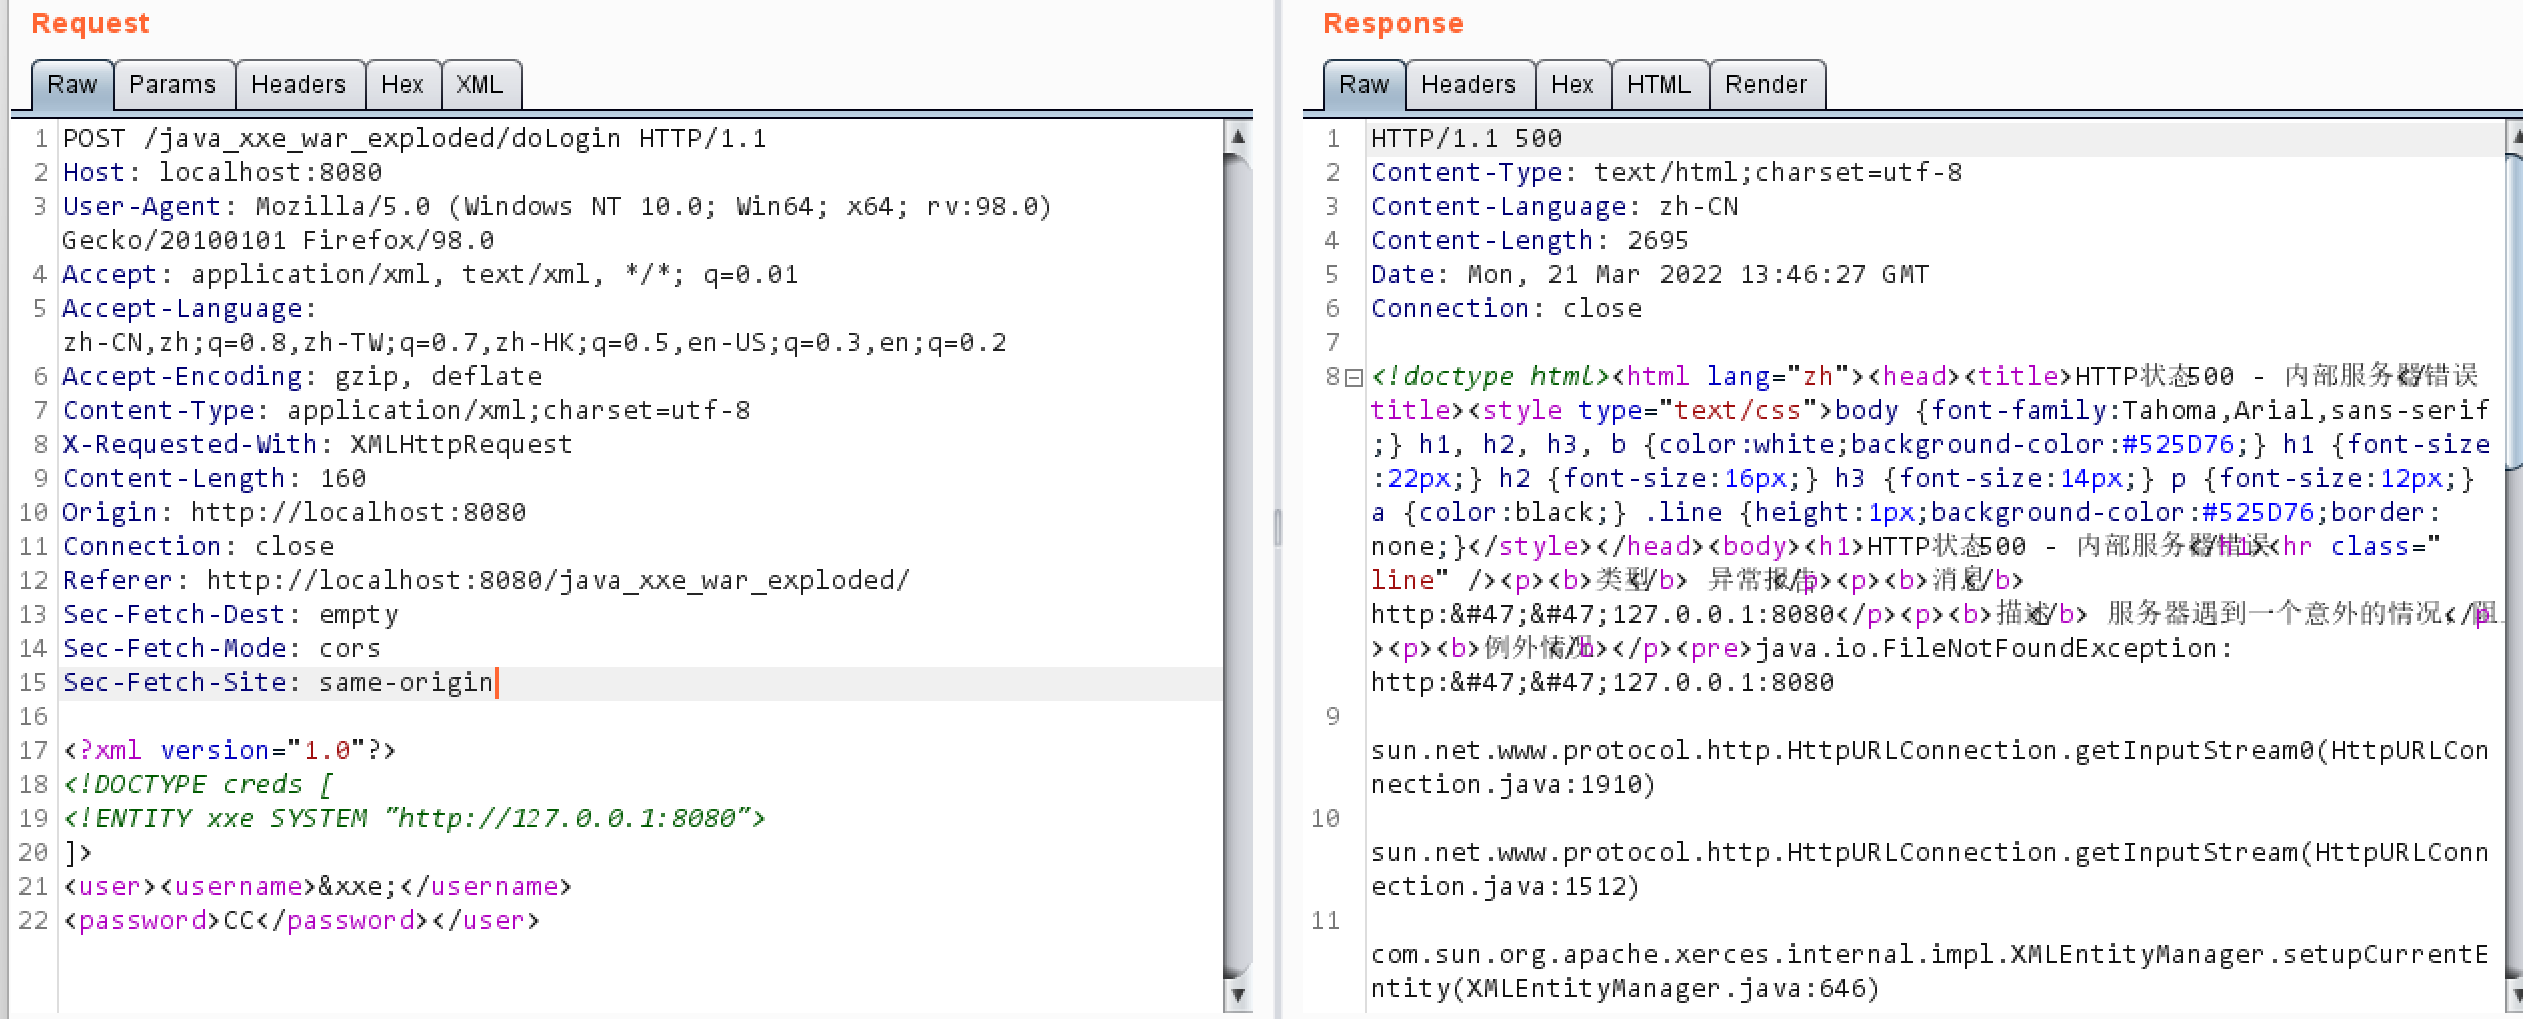Image resolution: width=2523 pixels, height=1019 pixels.
Task: Click the response Connection: close line
Action: 1506,308
